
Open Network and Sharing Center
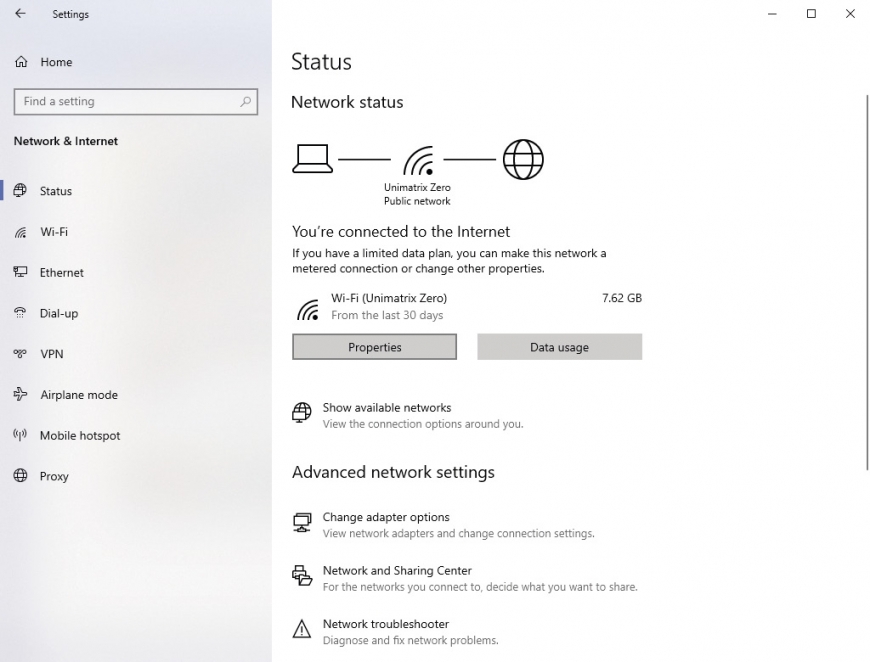coord(397,570)
